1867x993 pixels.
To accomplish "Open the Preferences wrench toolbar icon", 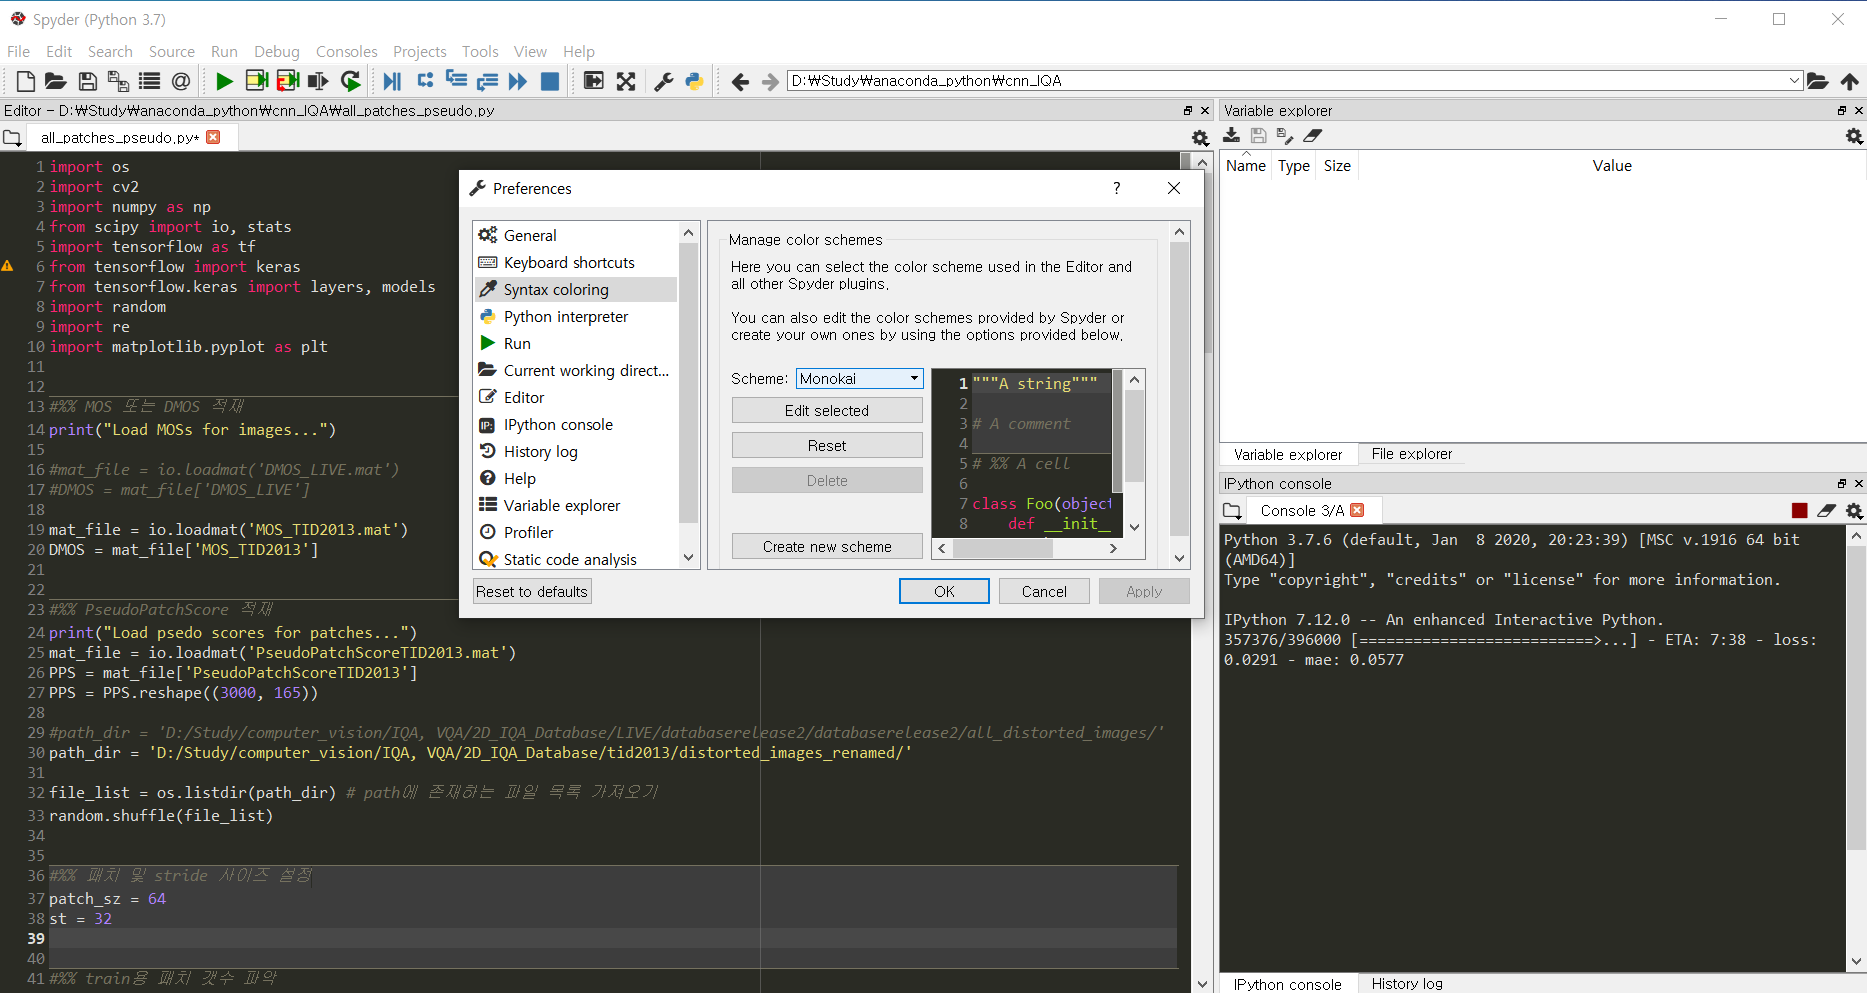I will point(663,81).
